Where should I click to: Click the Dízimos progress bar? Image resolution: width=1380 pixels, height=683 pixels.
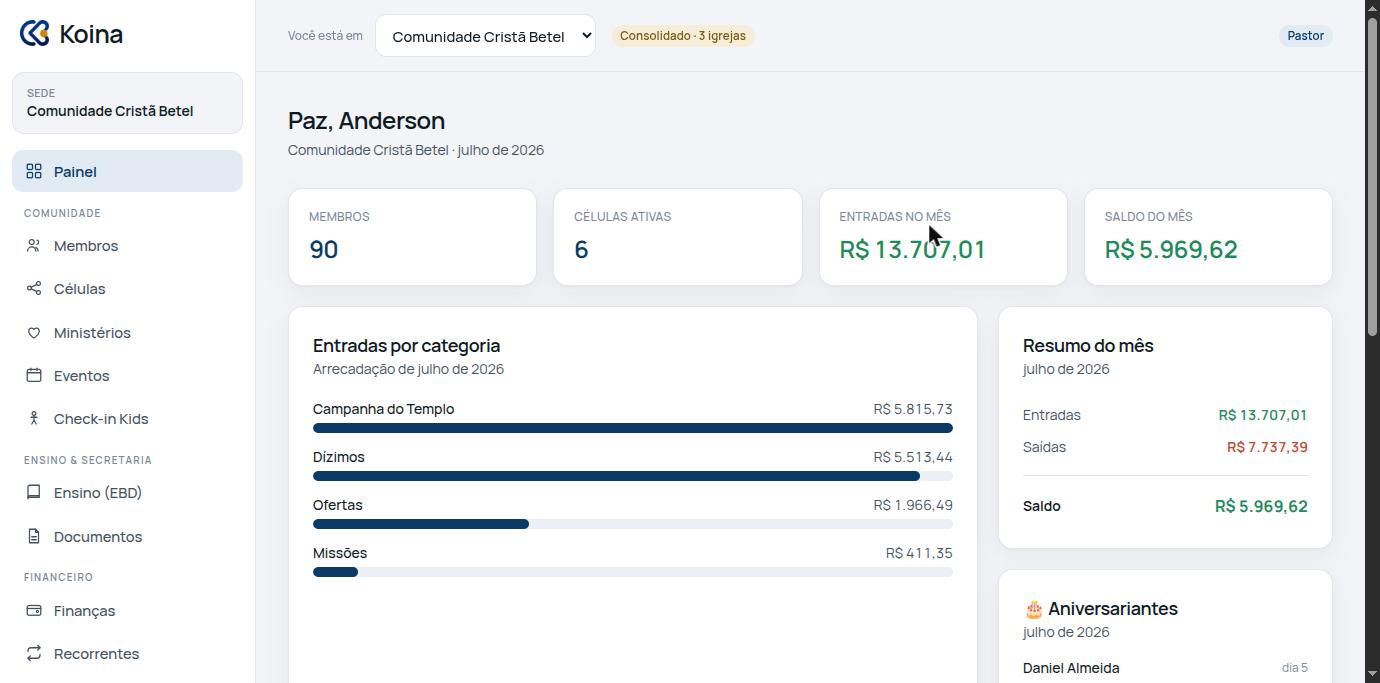click(633, 476)
